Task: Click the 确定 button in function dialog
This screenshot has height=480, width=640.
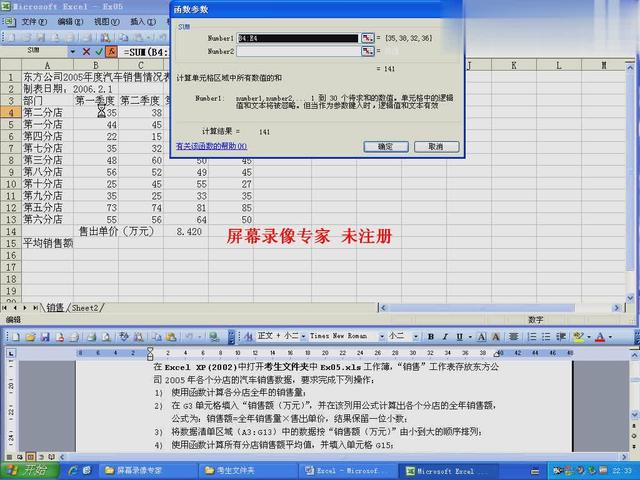Action: 386,147
